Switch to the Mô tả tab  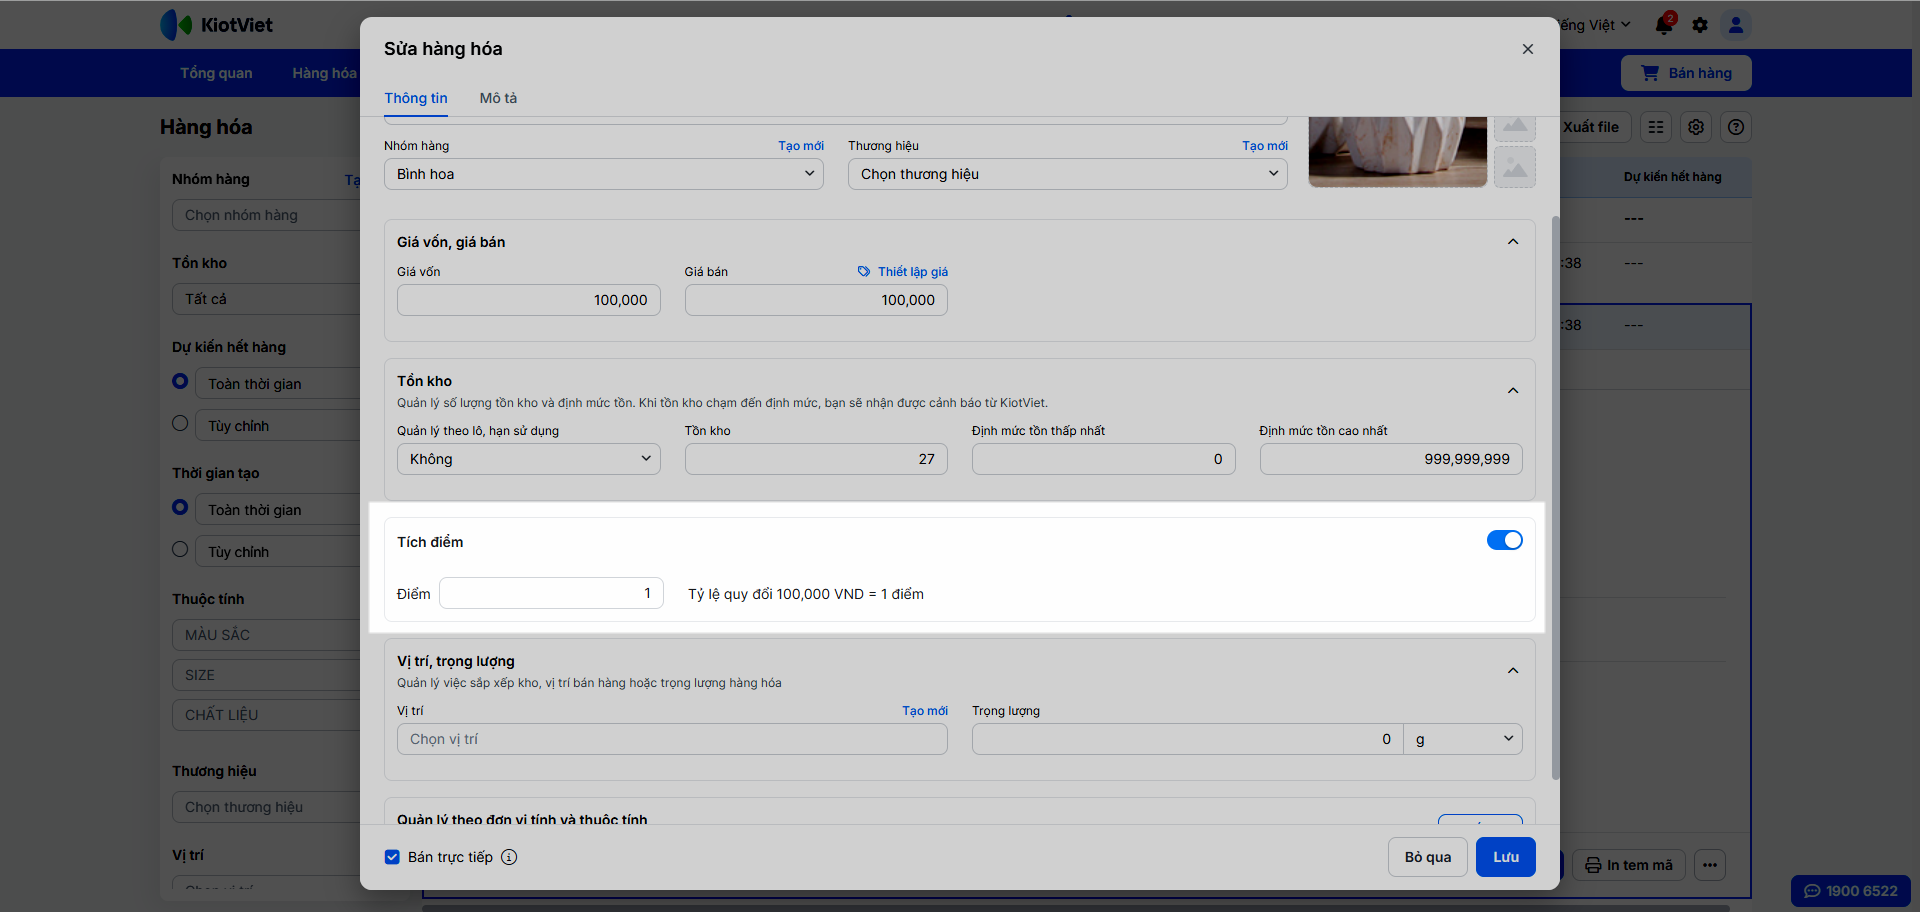tap(498, 98)
